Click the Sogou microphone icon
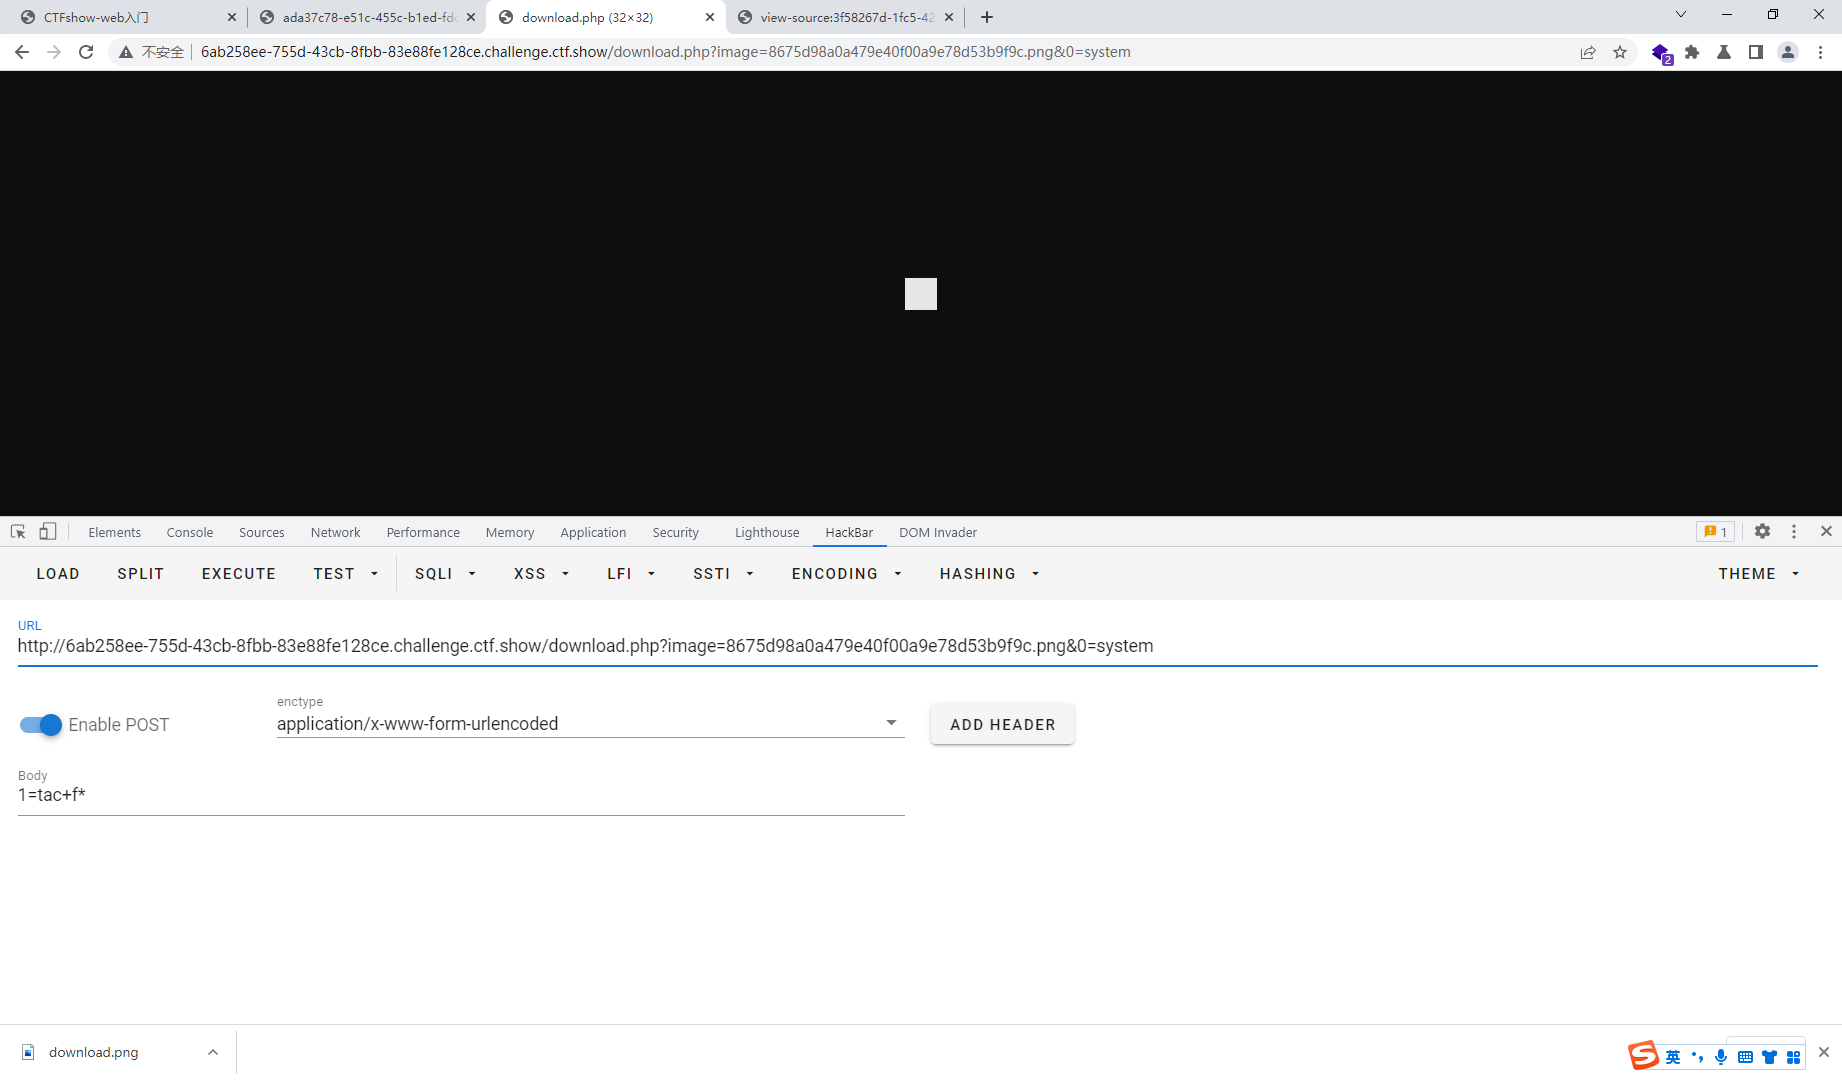 point(1721,1057)
